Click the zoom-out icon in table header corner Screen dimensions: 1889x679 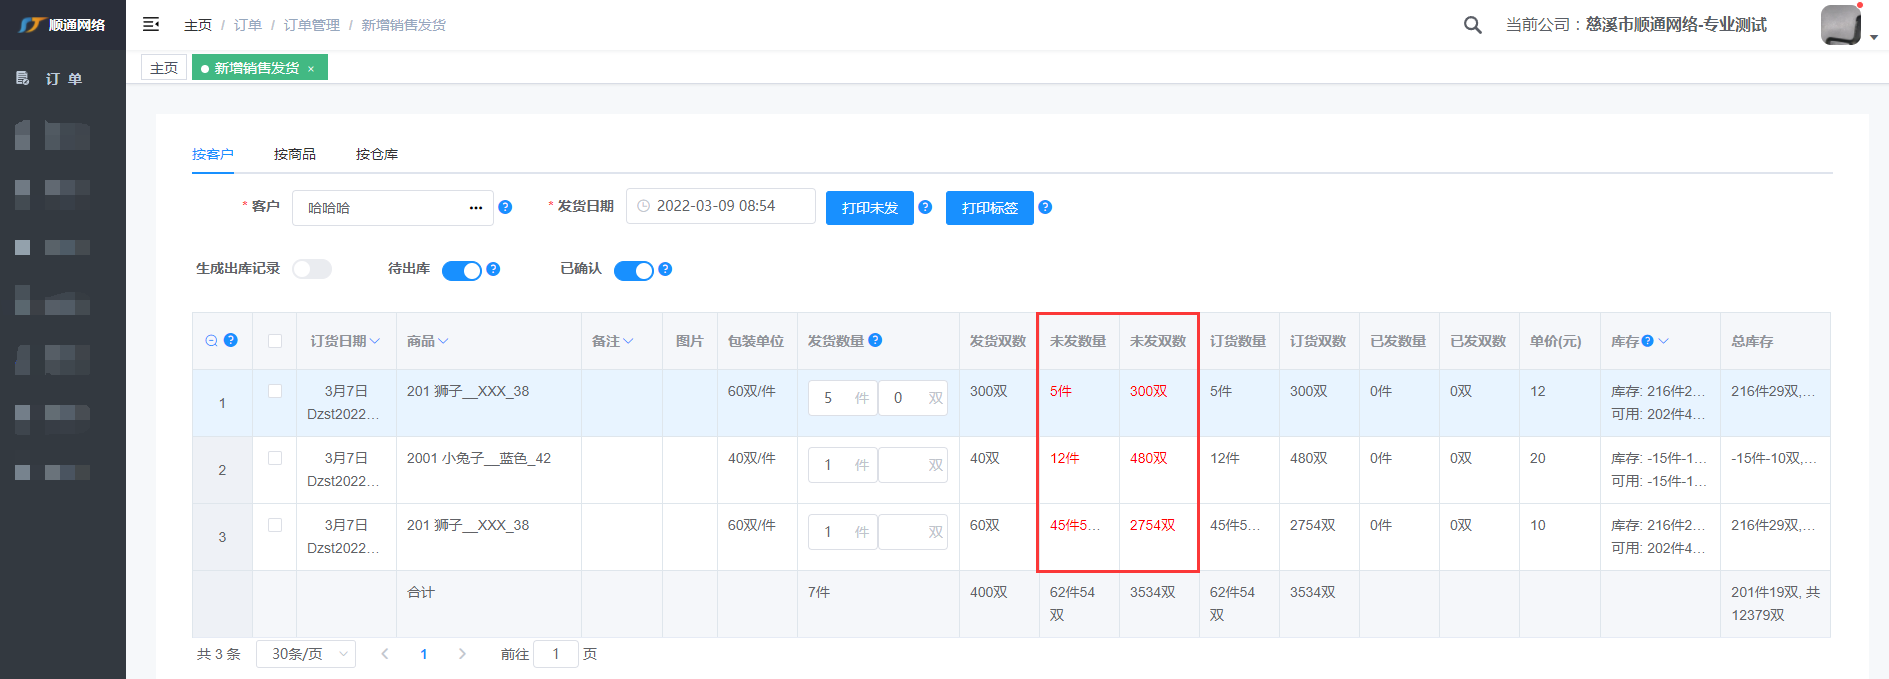[211, 341]
